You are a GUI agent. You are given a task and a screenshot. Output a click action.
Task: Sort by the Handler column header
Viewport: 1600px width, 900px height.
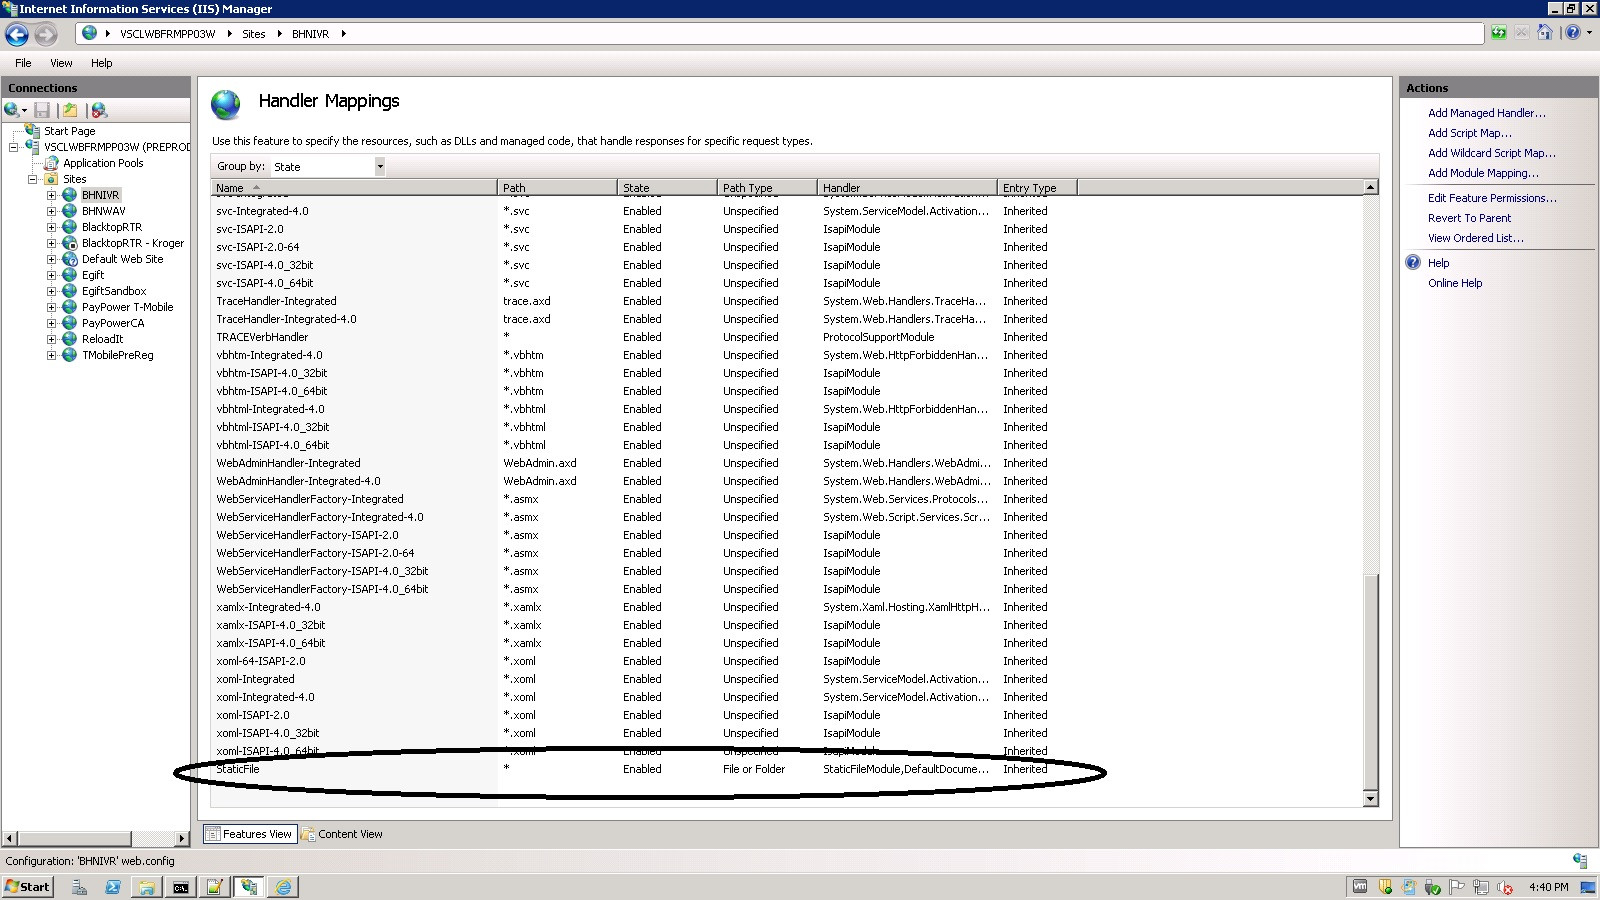click(x=907, y=187)
